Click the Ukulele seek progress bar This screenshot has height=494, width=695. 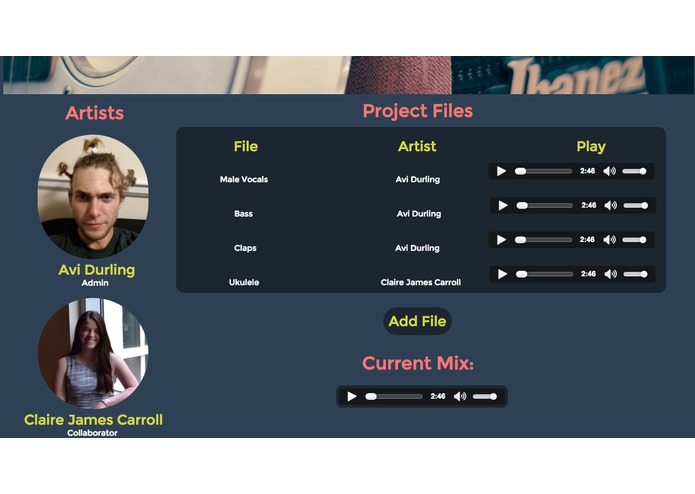point(544,274)
